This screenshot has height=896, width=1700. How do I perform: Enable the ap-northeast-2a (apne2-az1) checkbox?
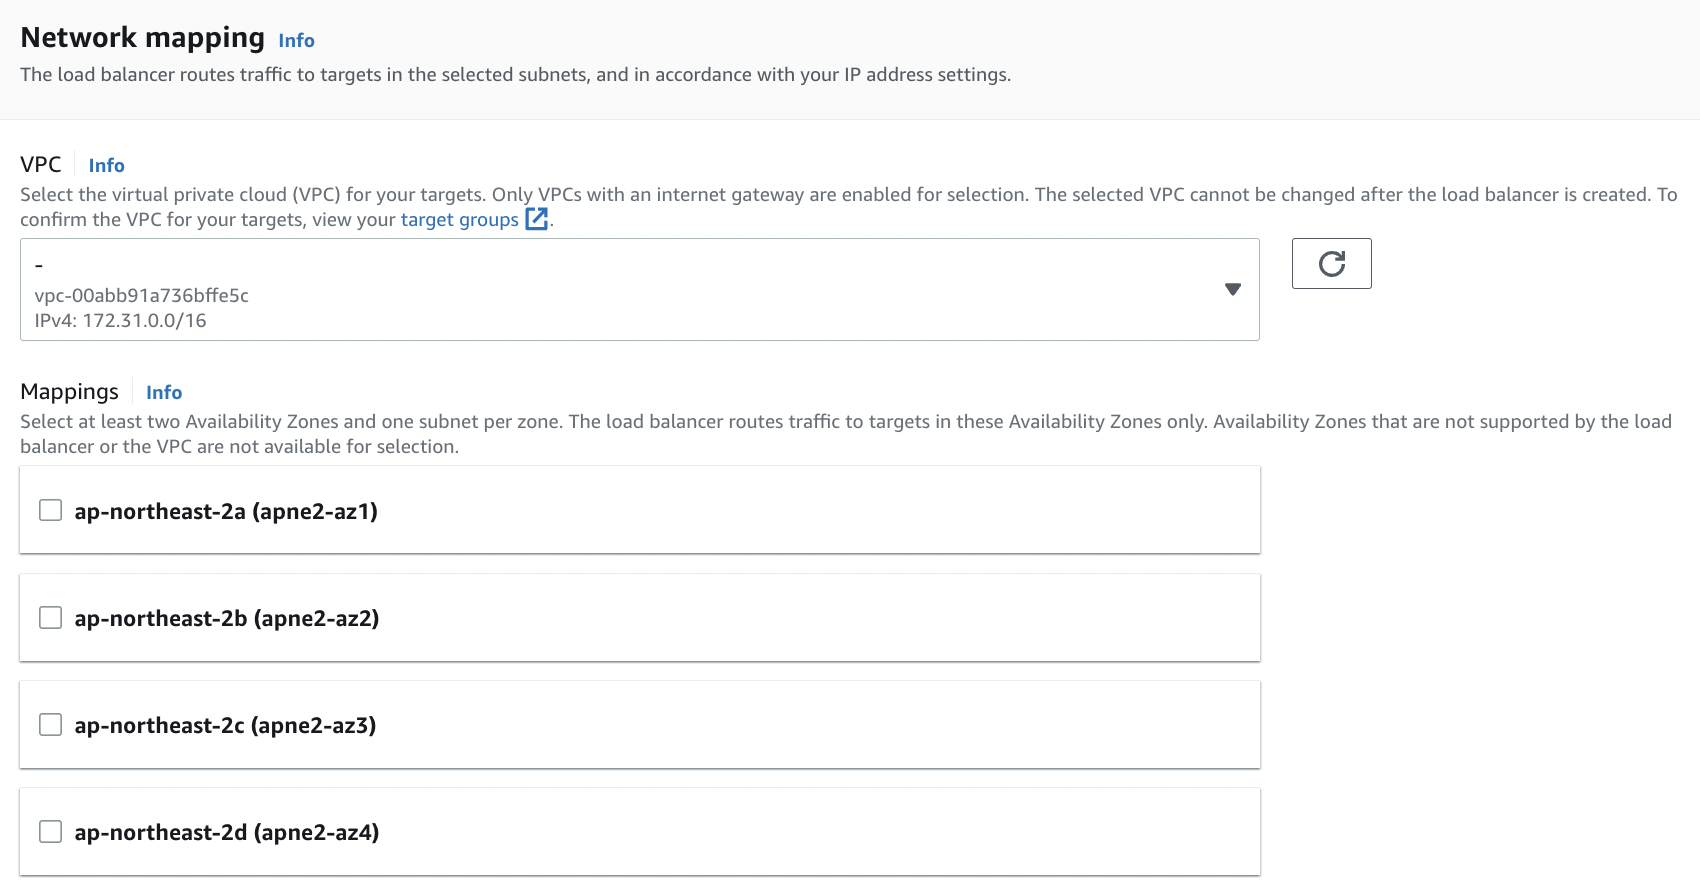coord(50,511)
